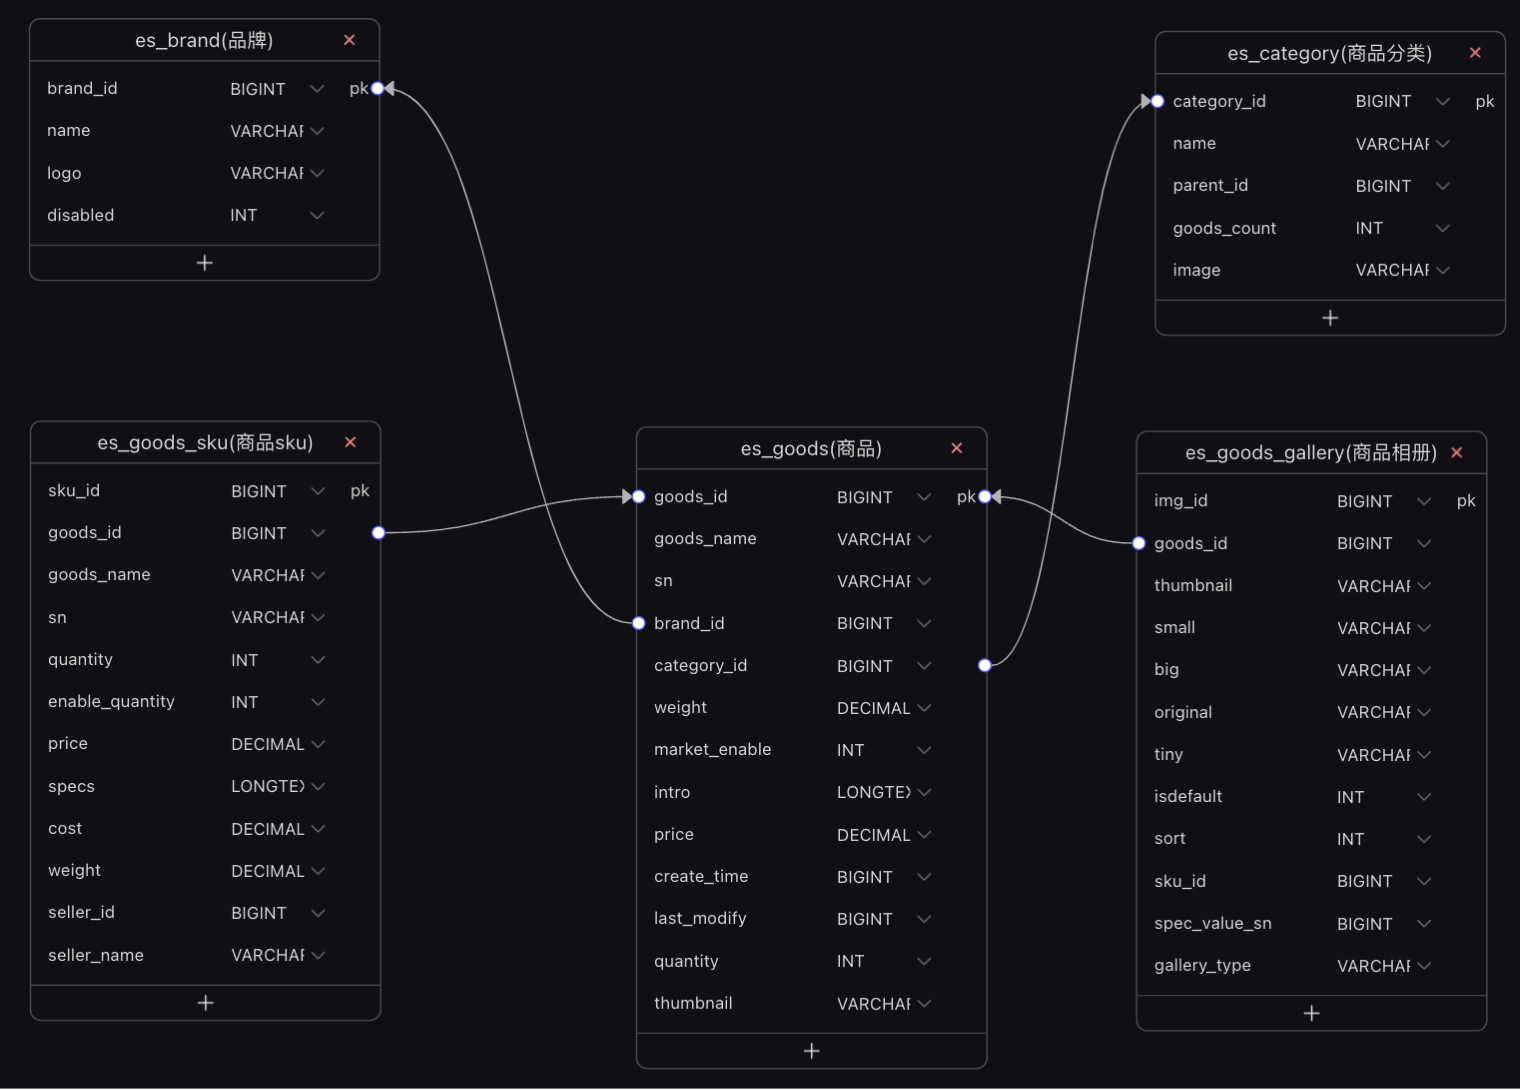This screenshot has height=1090, width=1520.
Task: Click the pk-side connector dot in es_goods(商品)
Action: (985, 496)
